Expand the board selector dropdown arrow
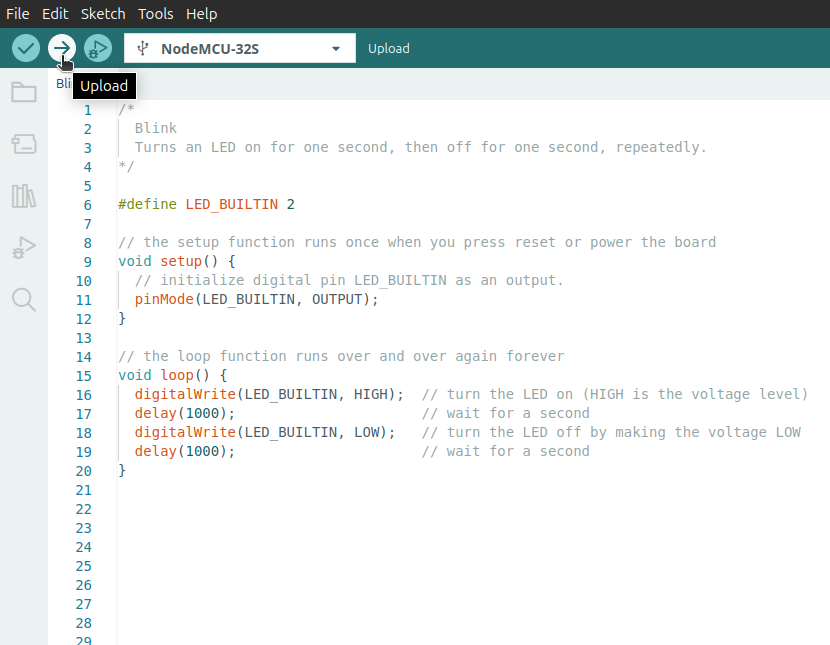The image size is (830, 645). point(336,48)
